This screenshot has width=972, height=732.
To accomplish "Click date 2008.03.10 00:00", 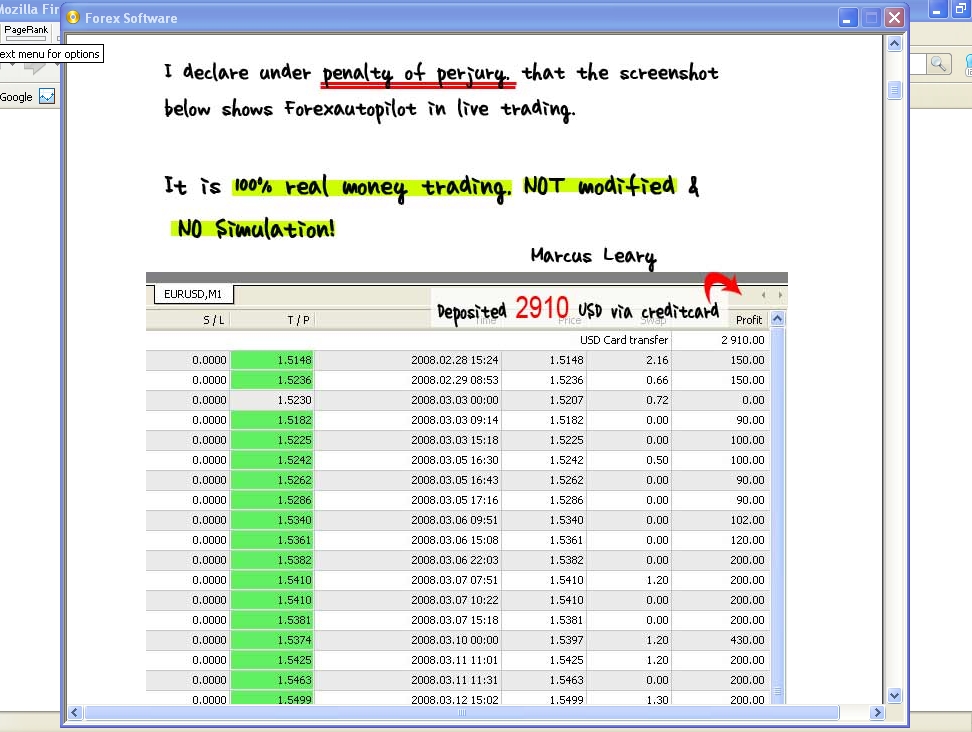I will tap(454, 640).
